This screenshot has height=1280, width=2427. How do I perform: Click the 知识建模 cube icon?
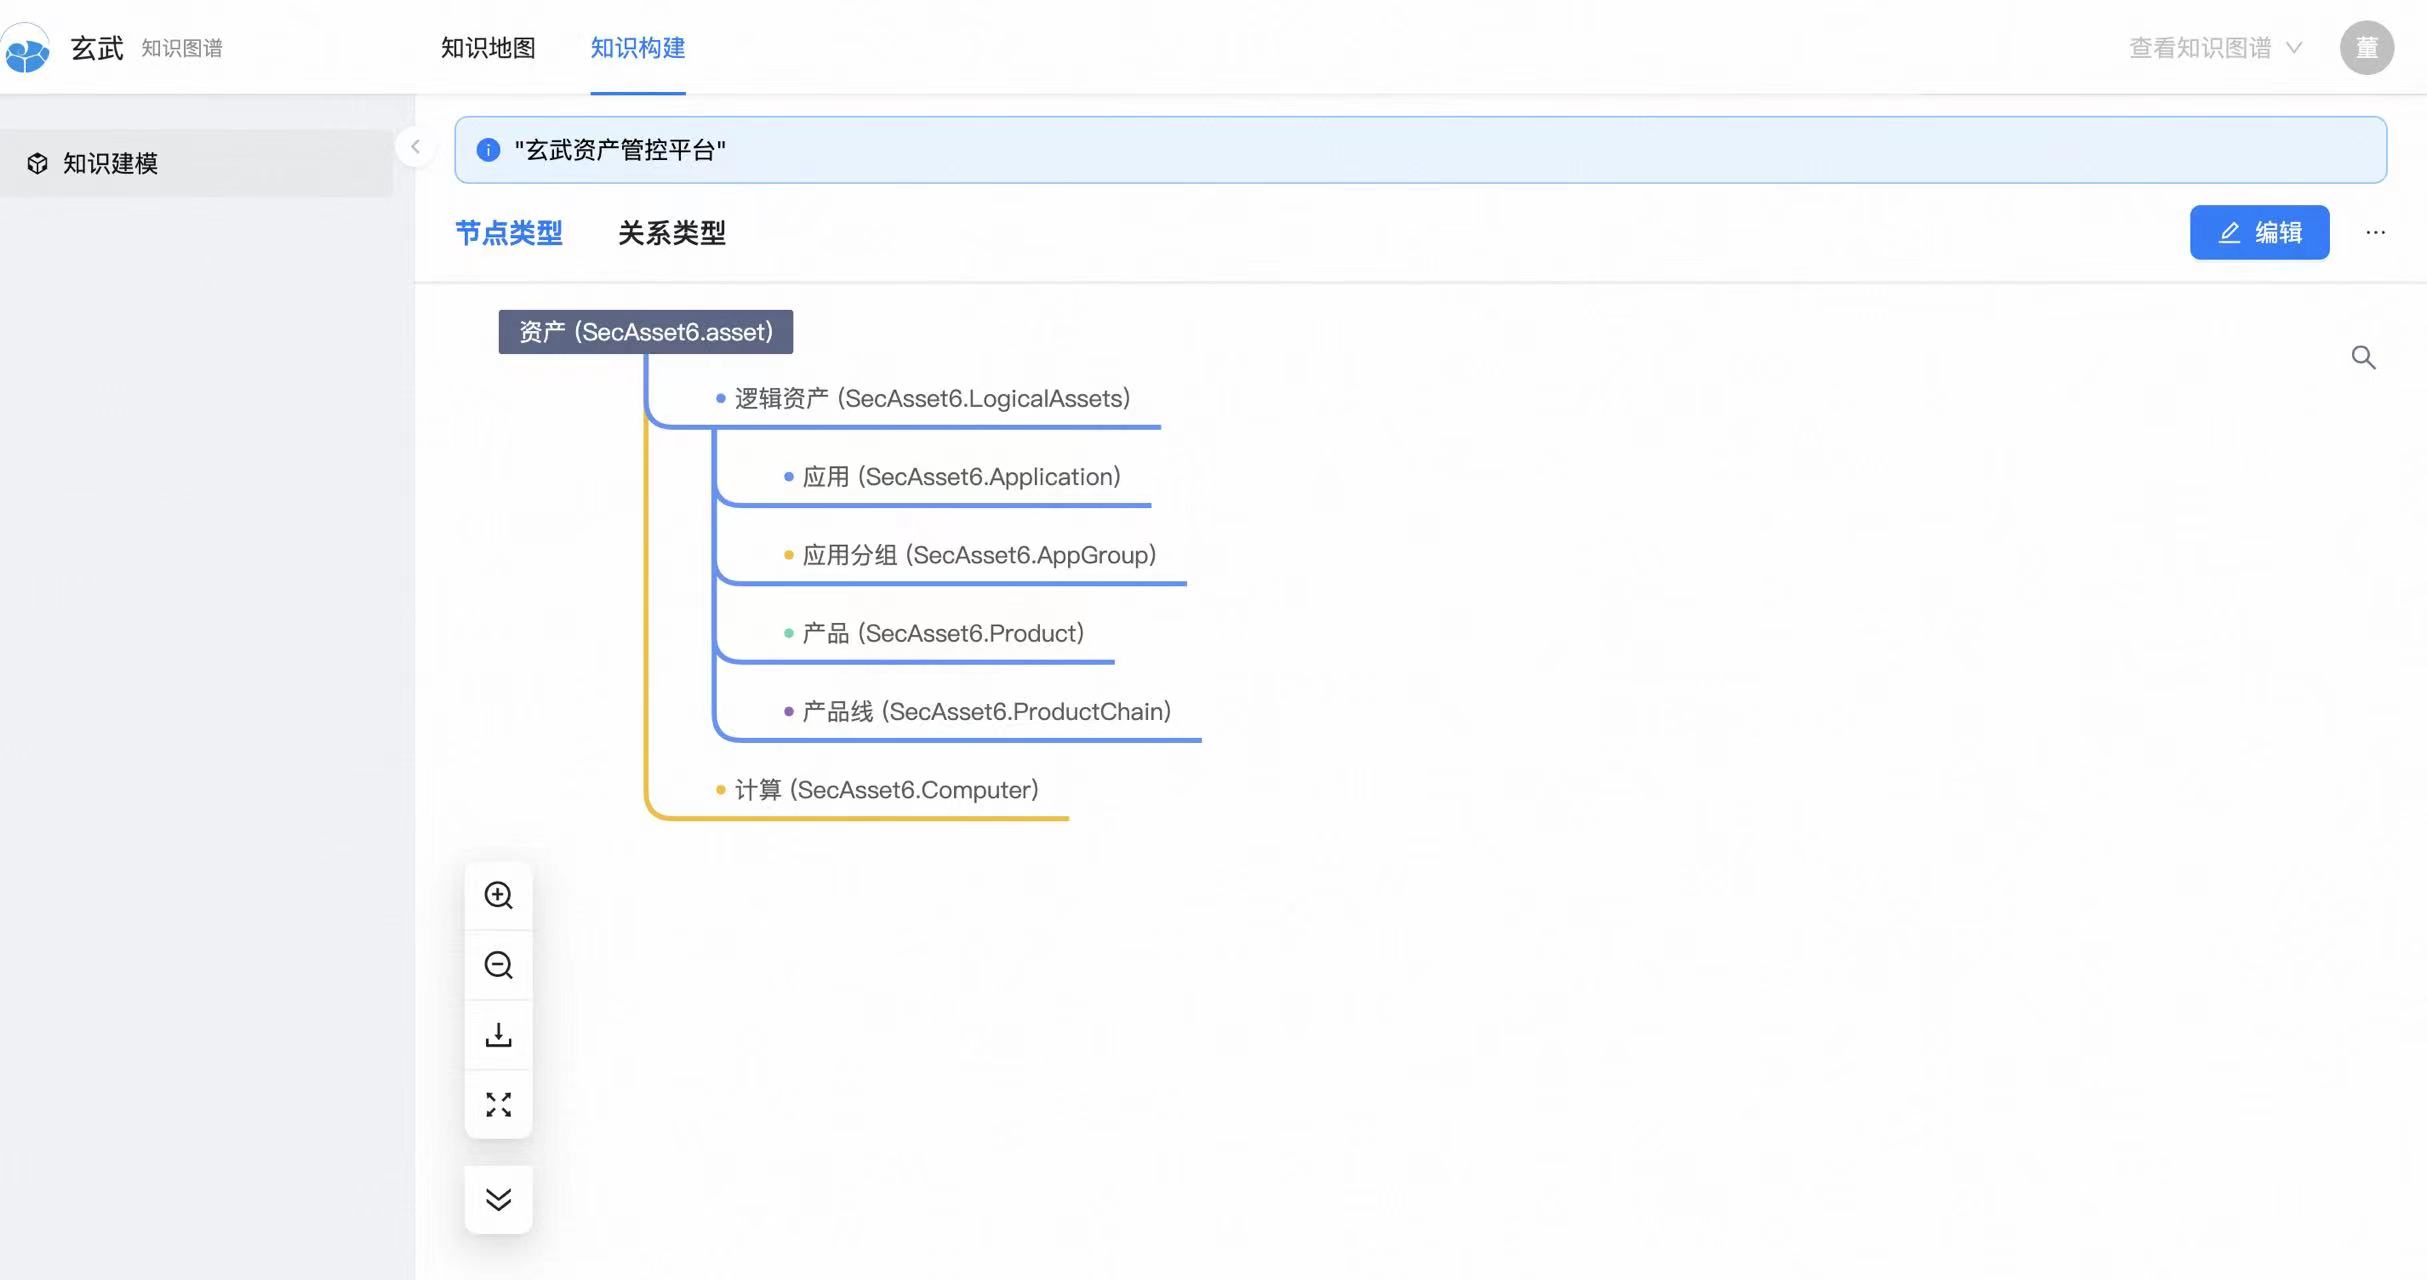tap(37, 163)
